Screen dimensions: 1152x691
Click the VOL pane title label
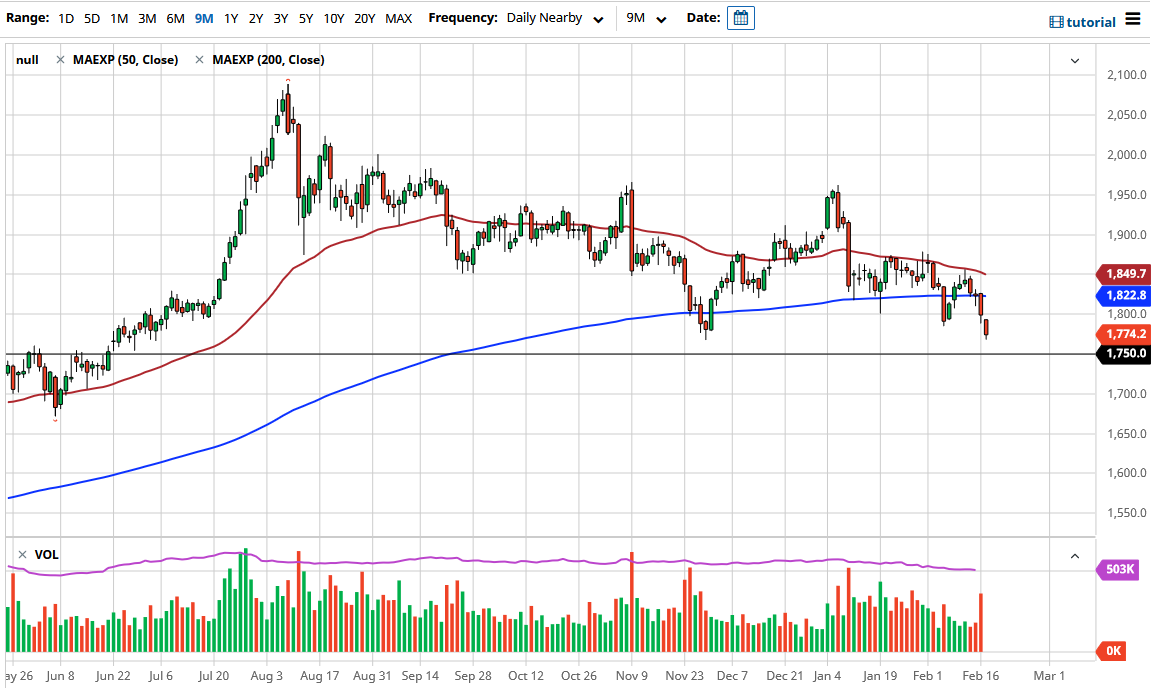coord(47,554)
